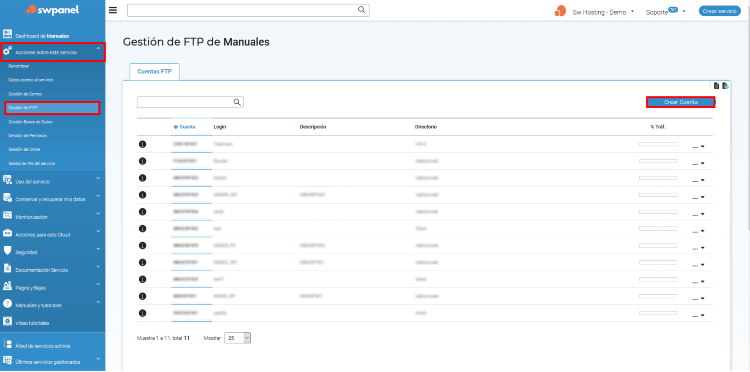Click the Seguridad shield icon

[x=7, y=251]
